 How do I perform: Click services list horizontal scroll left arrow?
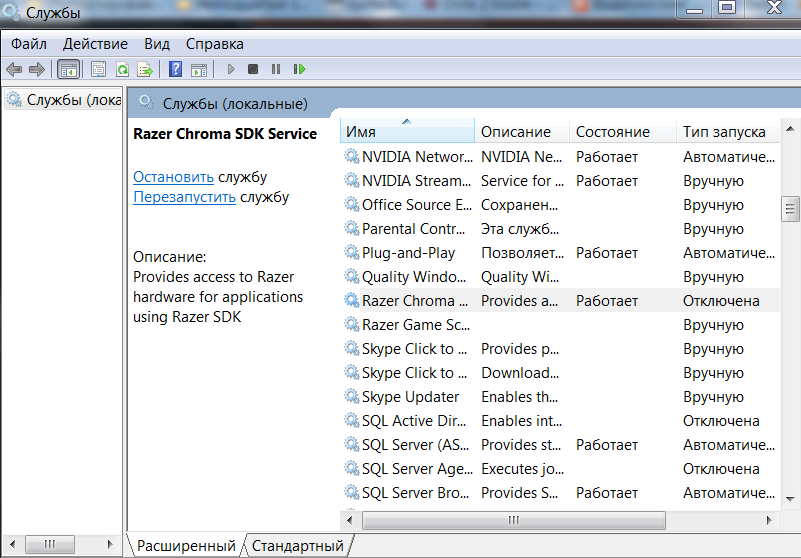(349, 520)
